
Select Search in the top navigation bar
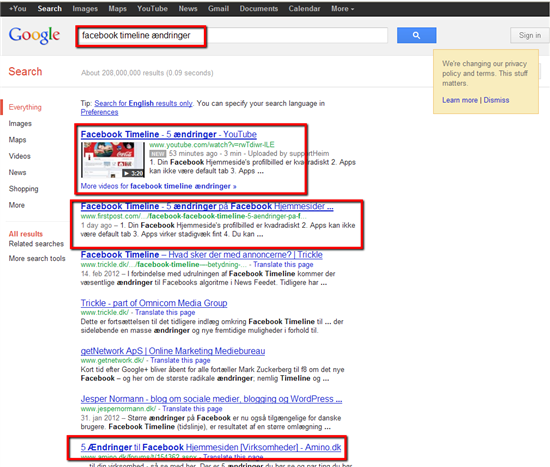coord(49,8)
